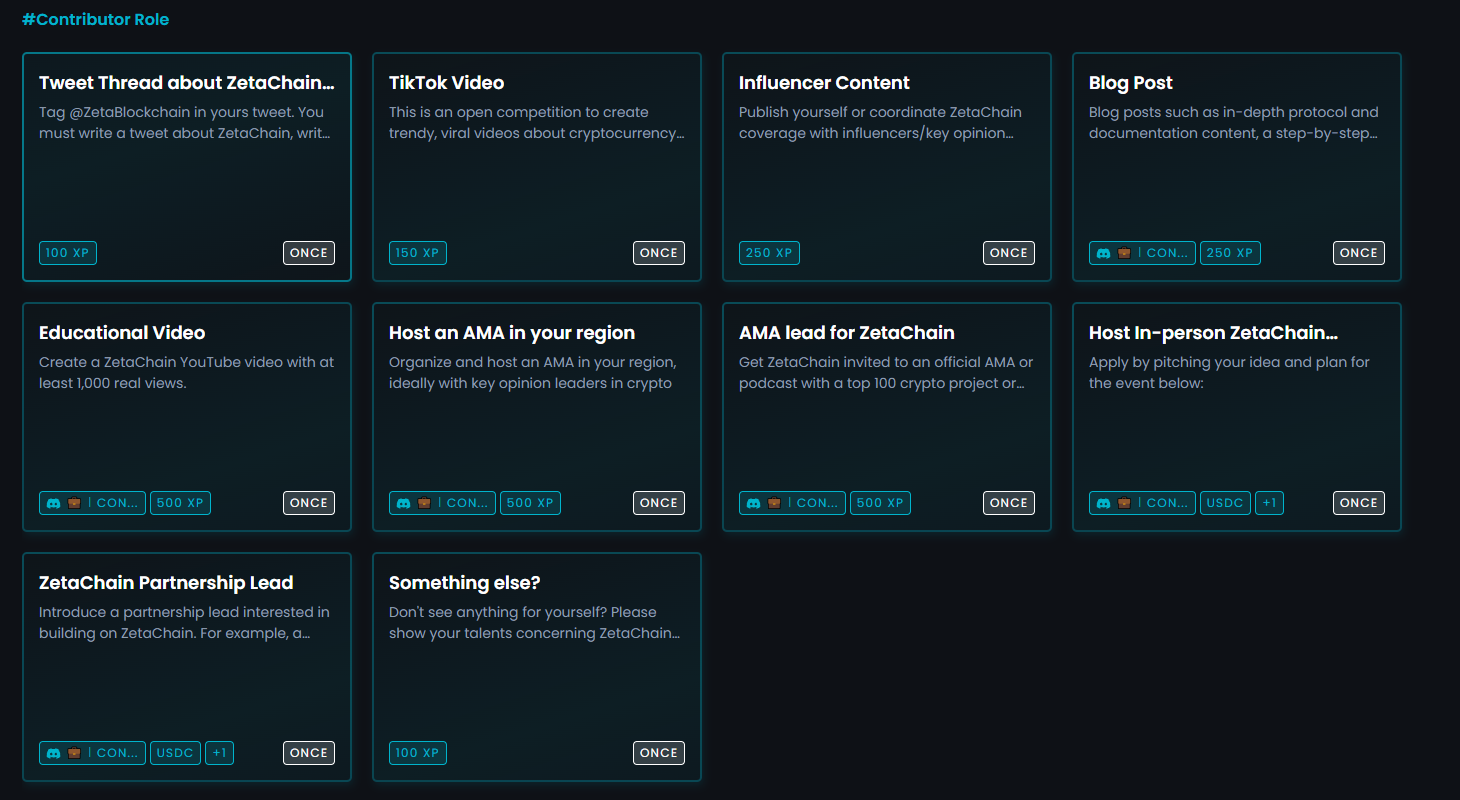Open the TikTok Video quest title
Image resolution: width=1460 pixels, height=800 pixels.
coord(447,83)
